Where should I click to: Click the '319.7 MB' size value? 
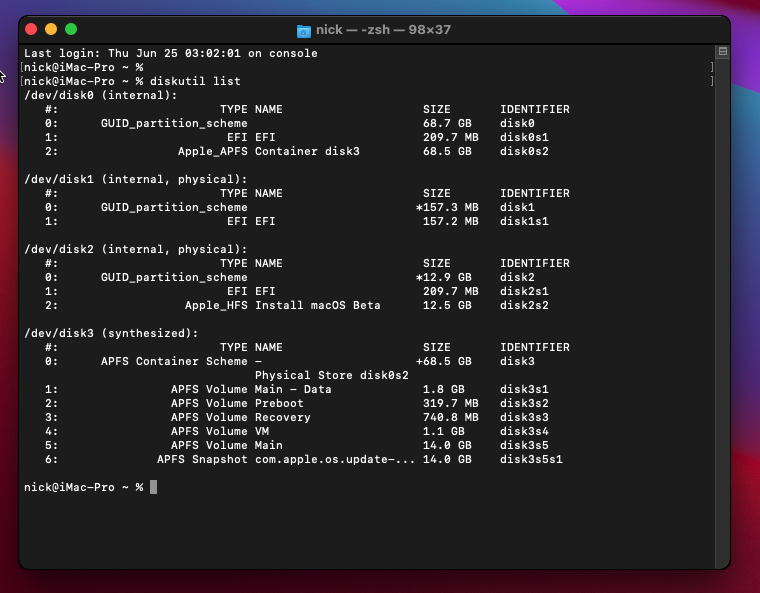[451, 403]
